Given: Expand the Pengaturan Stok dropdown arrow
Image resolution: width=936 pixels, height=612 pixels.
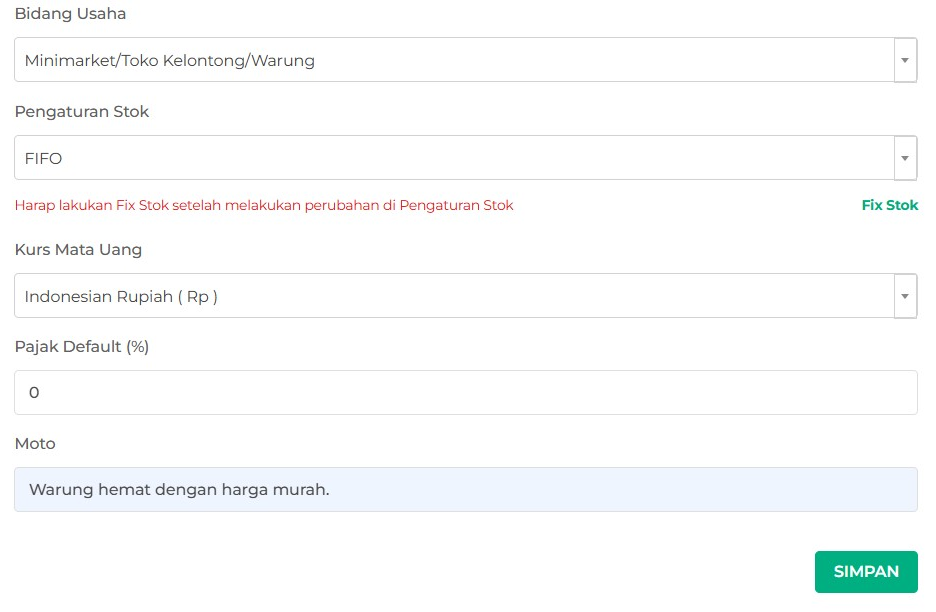Looking at the screenshot, I should point(904,158).
